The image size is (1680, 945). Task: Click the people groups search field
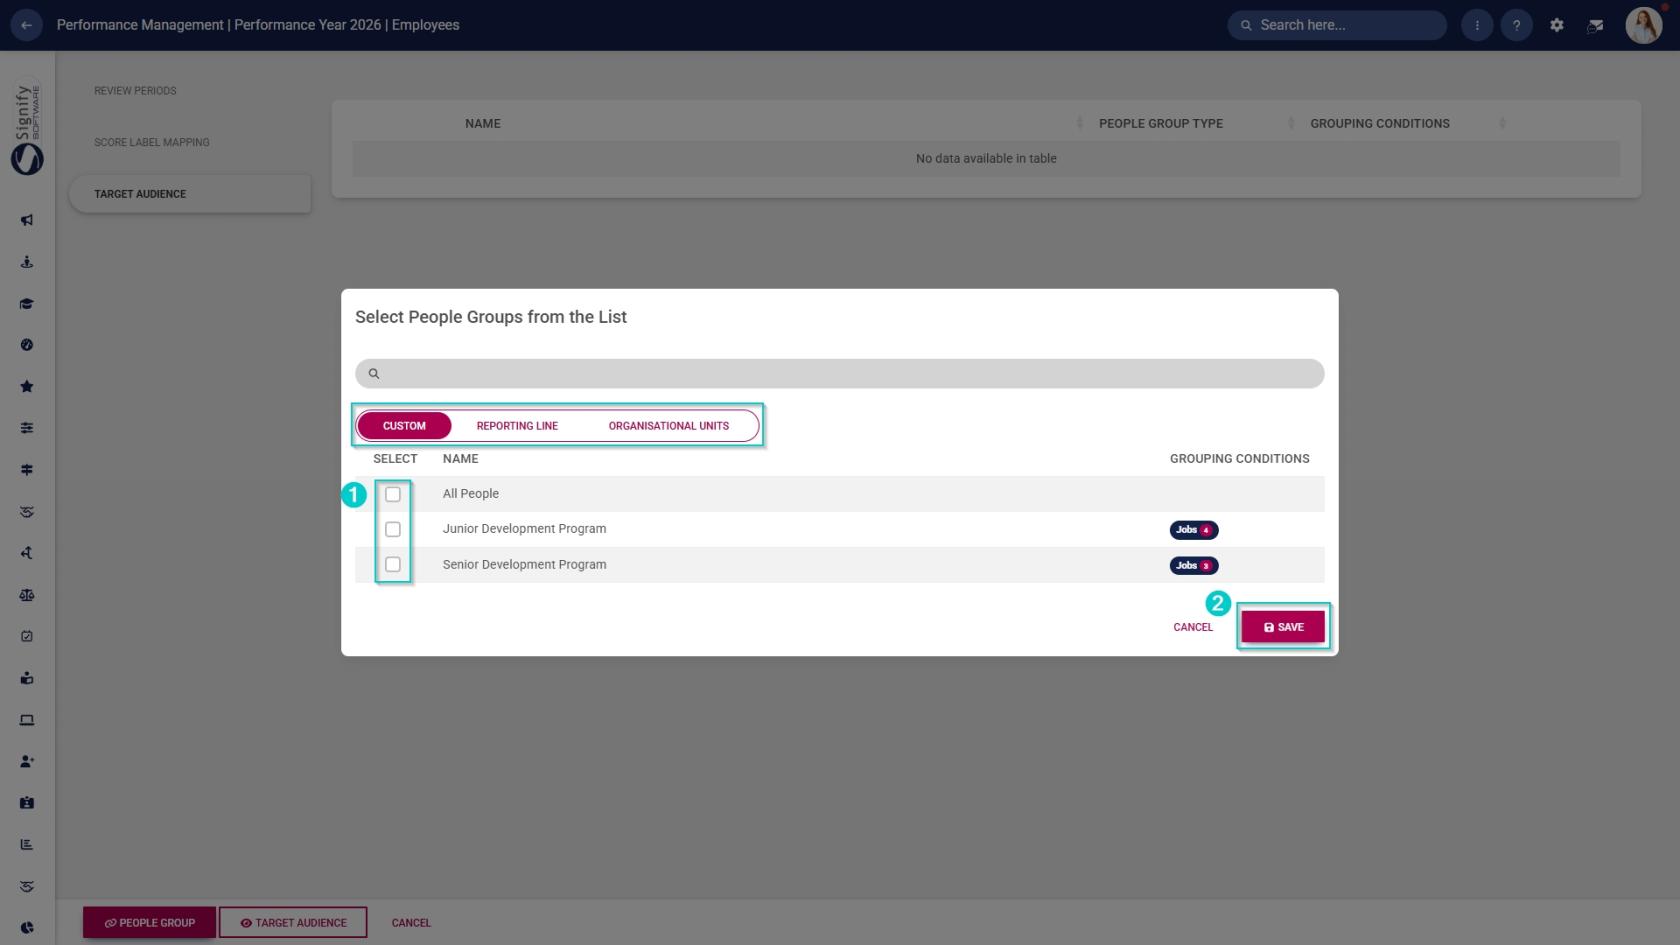tap(839, 374)
